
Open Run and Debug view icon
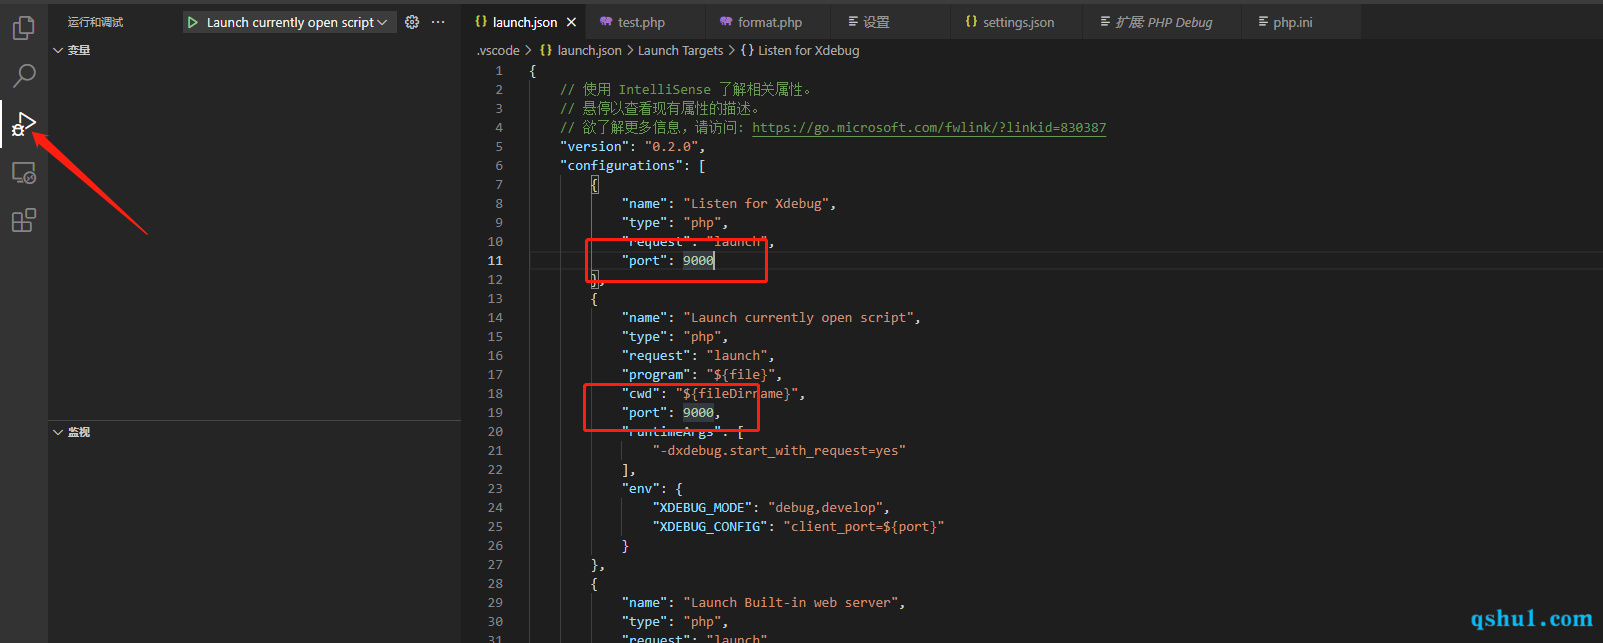[x=24, y=124]
